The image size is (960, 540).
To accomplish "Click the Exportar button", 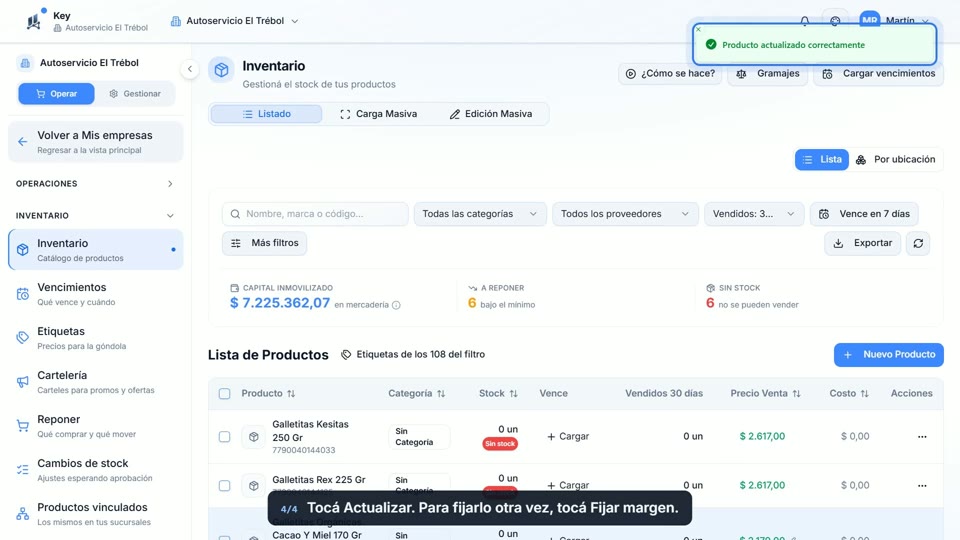I will pos(862,243).
